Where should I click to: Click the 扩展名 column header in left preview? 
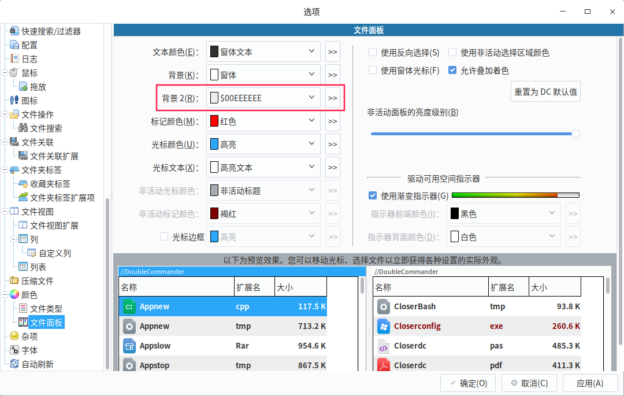pos(254,287)
